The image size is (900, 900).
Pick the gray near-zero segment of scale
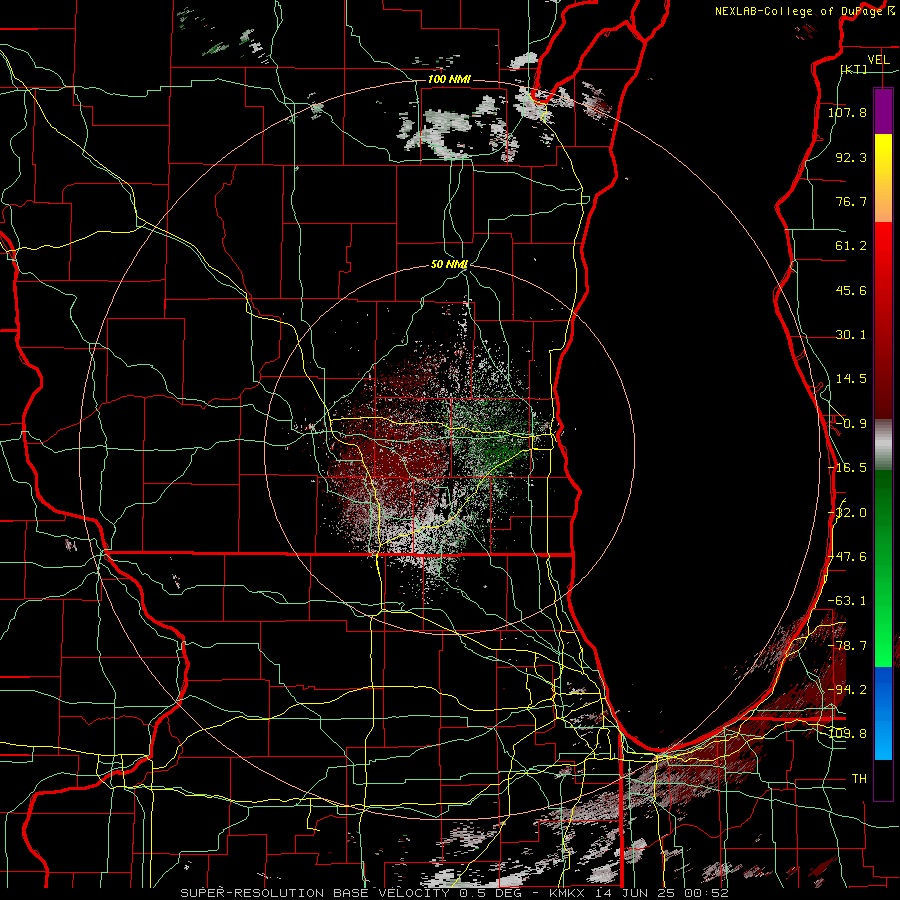(883, 444)
